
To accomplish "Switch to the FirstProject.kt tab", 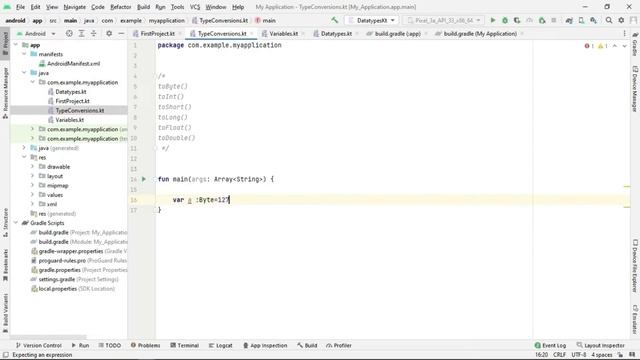I will point(157,33).
